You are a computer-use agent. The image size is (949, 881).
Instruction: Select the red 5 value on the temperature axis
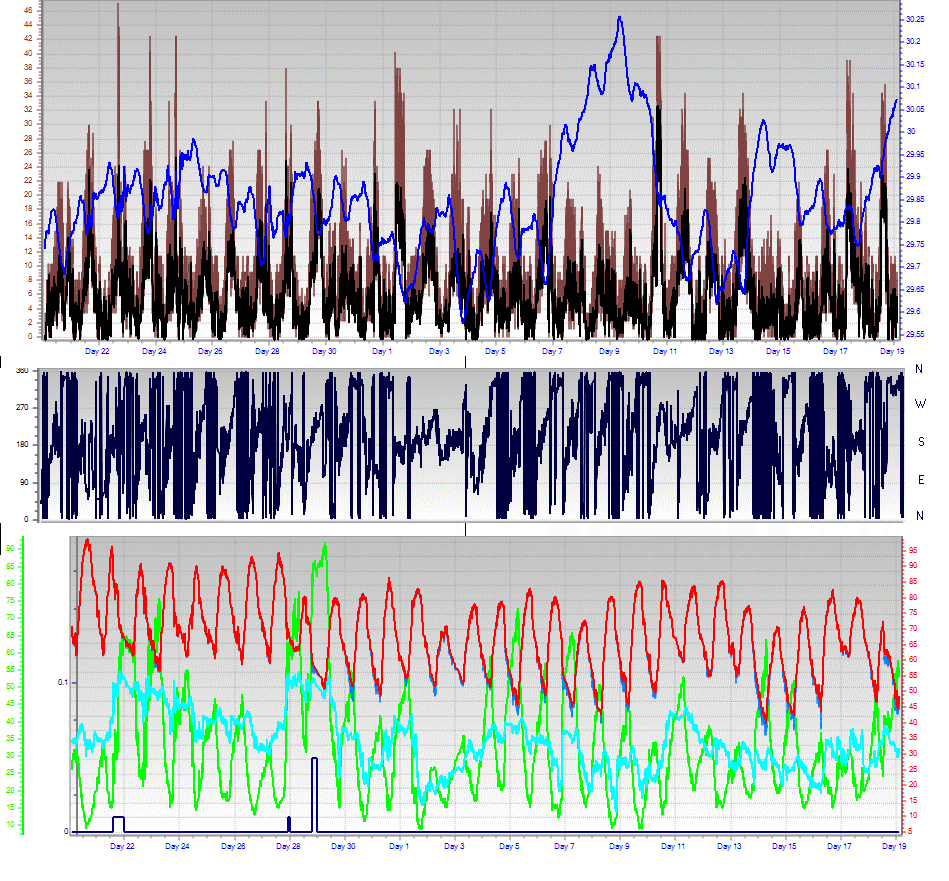(910, 831)
